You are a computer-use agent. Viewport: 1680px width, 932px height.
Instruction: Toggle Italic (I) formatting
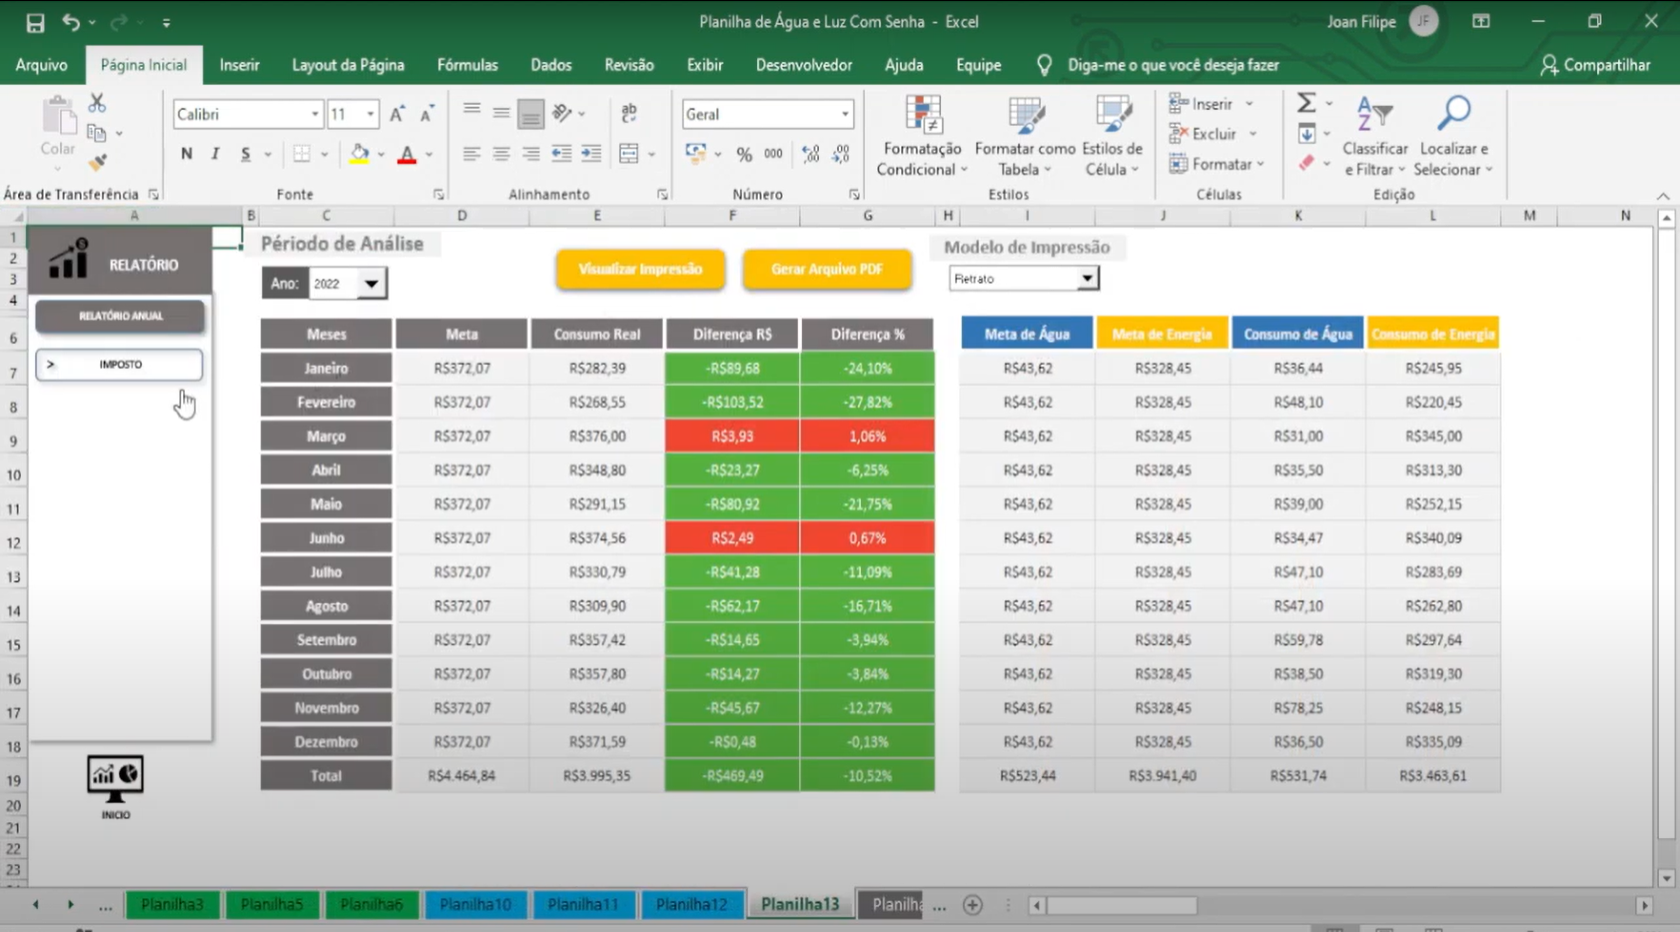coord(215,154)
